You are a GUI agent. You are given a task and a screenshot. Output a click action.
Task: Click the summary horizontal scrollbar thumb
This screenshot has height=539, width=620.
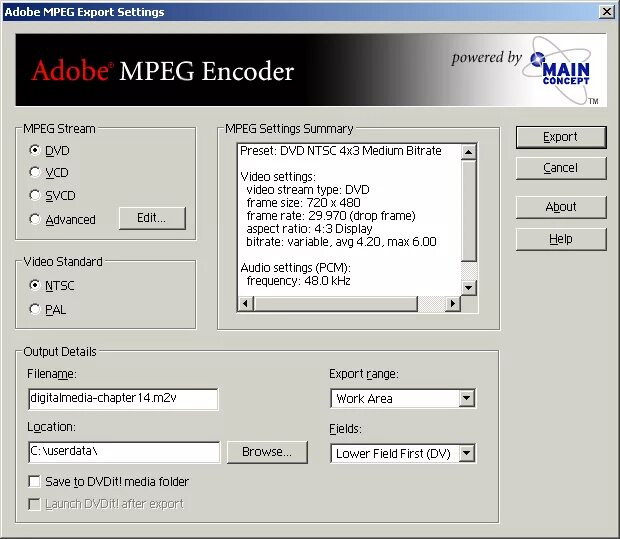click(336, 304)
